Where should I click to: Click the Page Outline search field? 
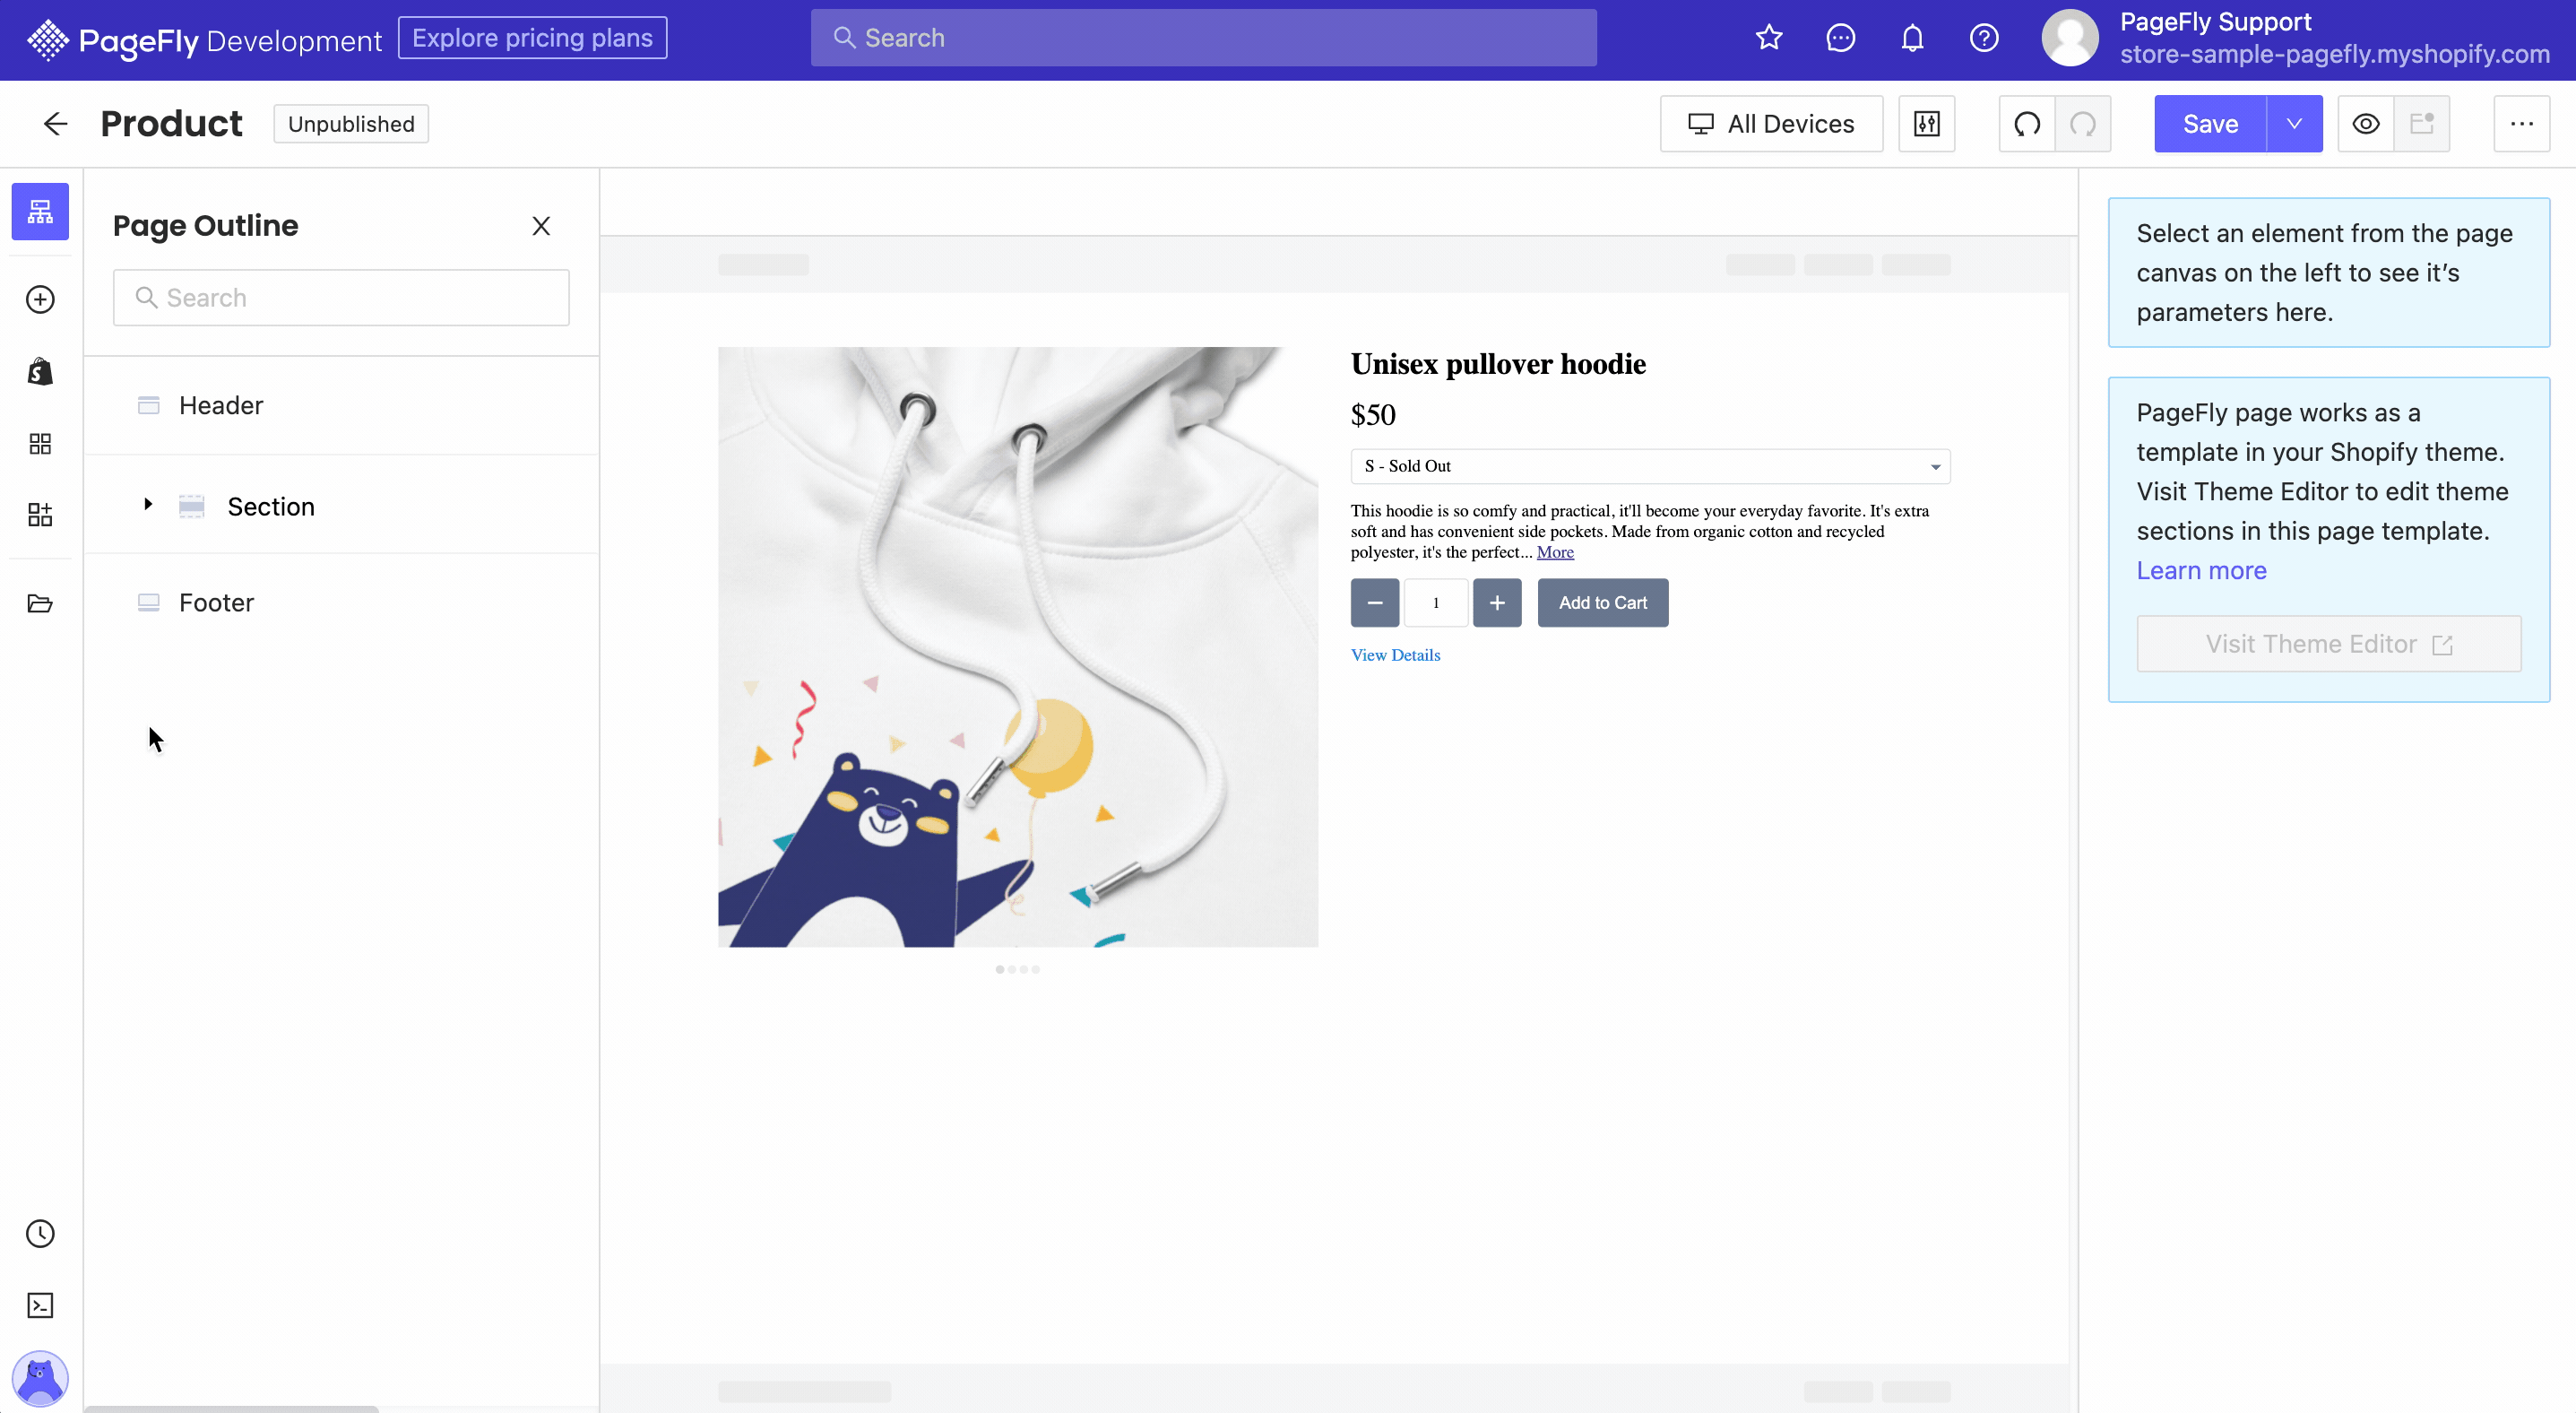coord(341,298)
